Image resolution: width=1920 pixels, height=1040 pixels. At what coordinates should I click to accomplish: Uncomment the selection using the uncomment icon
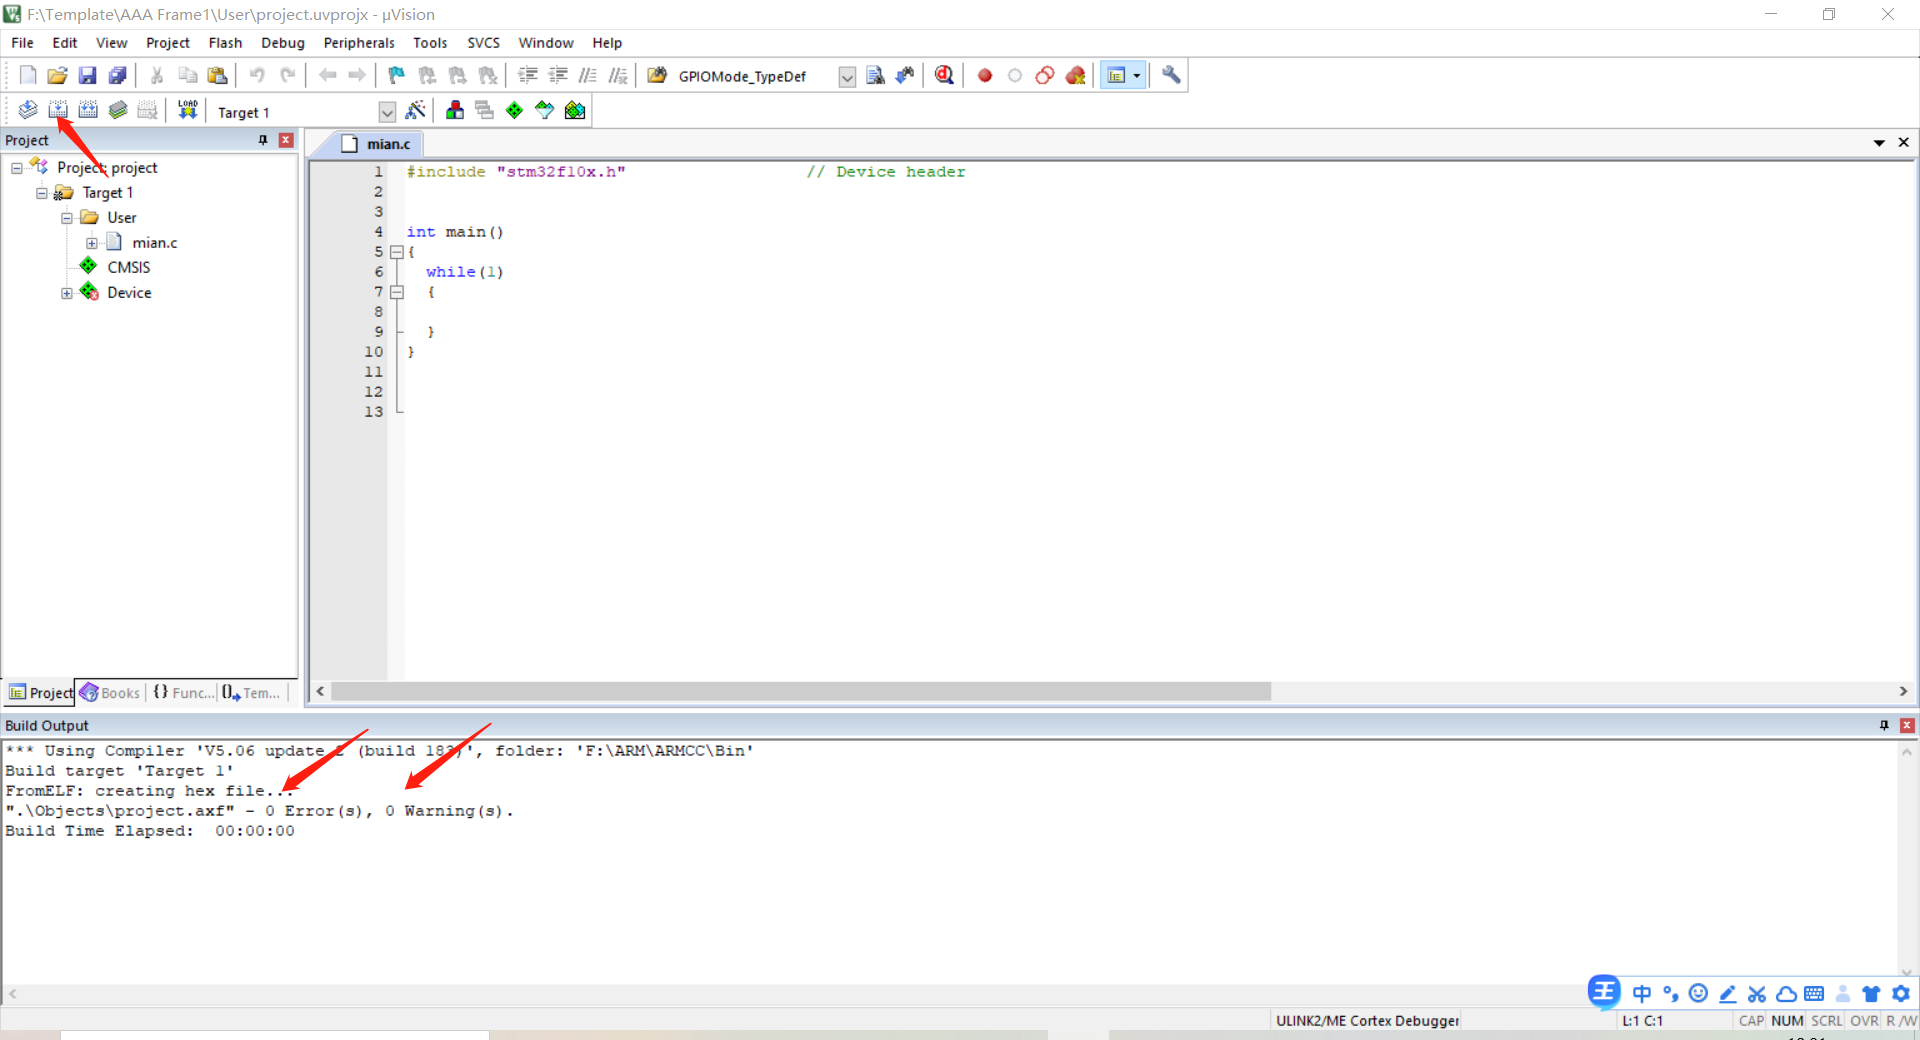click(618, 75)
